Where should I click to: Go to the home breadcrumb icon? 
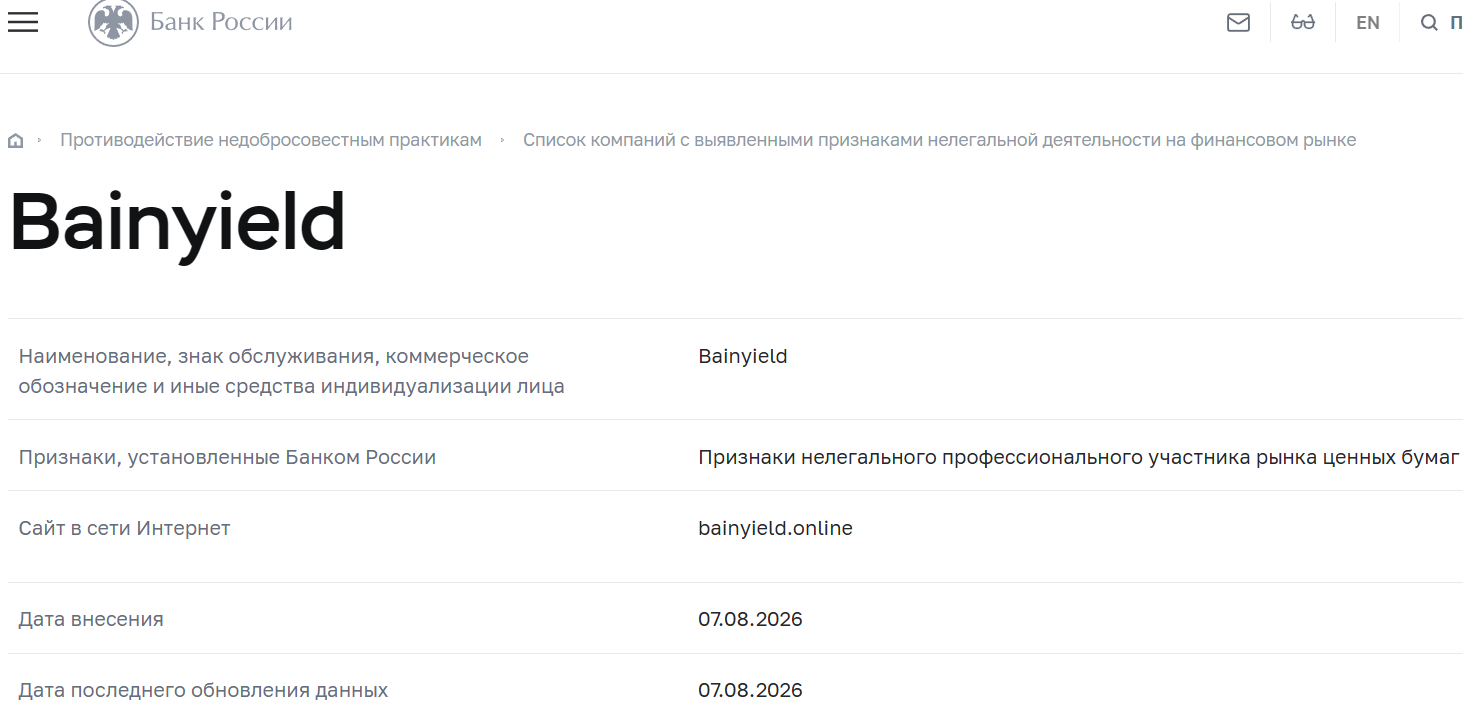15,141
